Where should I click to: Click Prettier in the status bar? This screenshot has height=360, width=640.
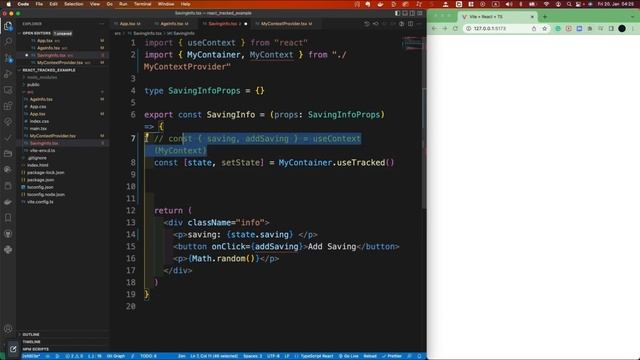pyautogui.click(x=392, y=356)
